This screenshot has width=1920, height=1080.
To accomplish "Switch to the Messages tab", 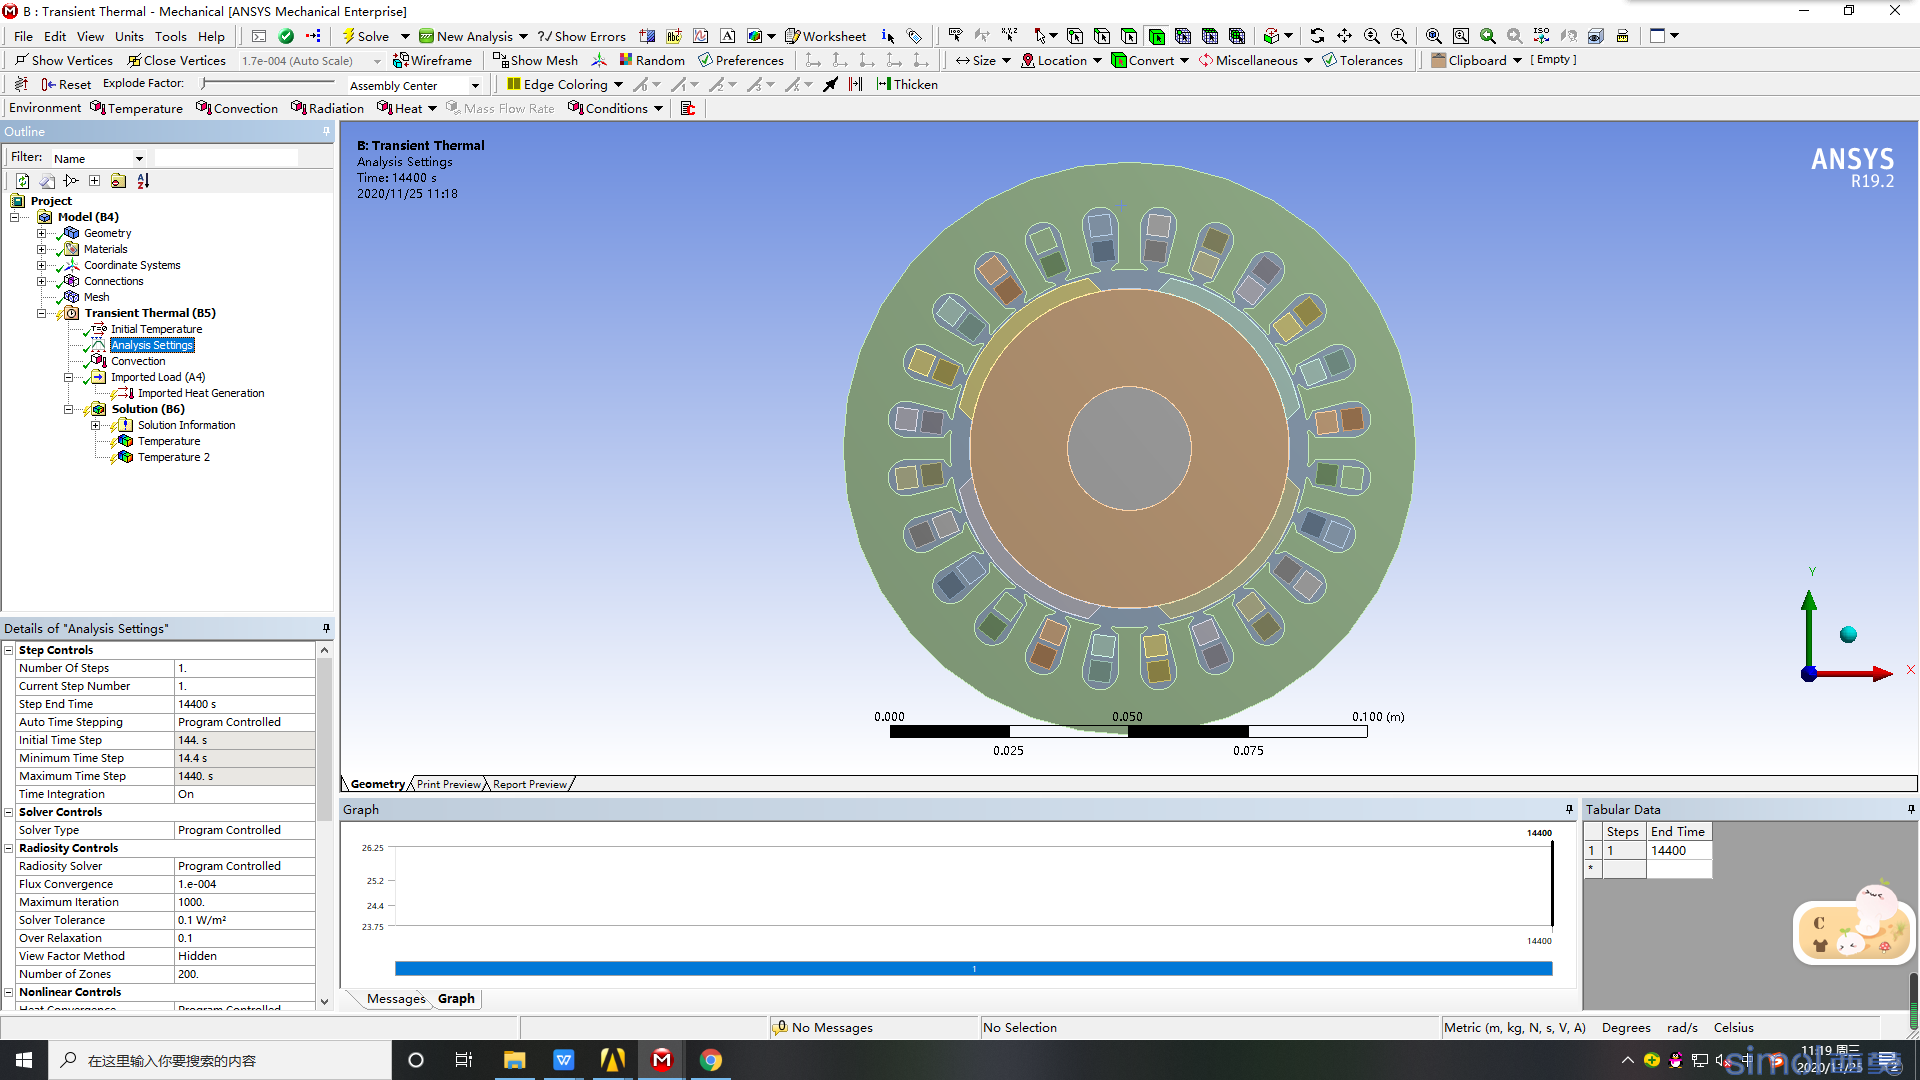I will (395, 998).
